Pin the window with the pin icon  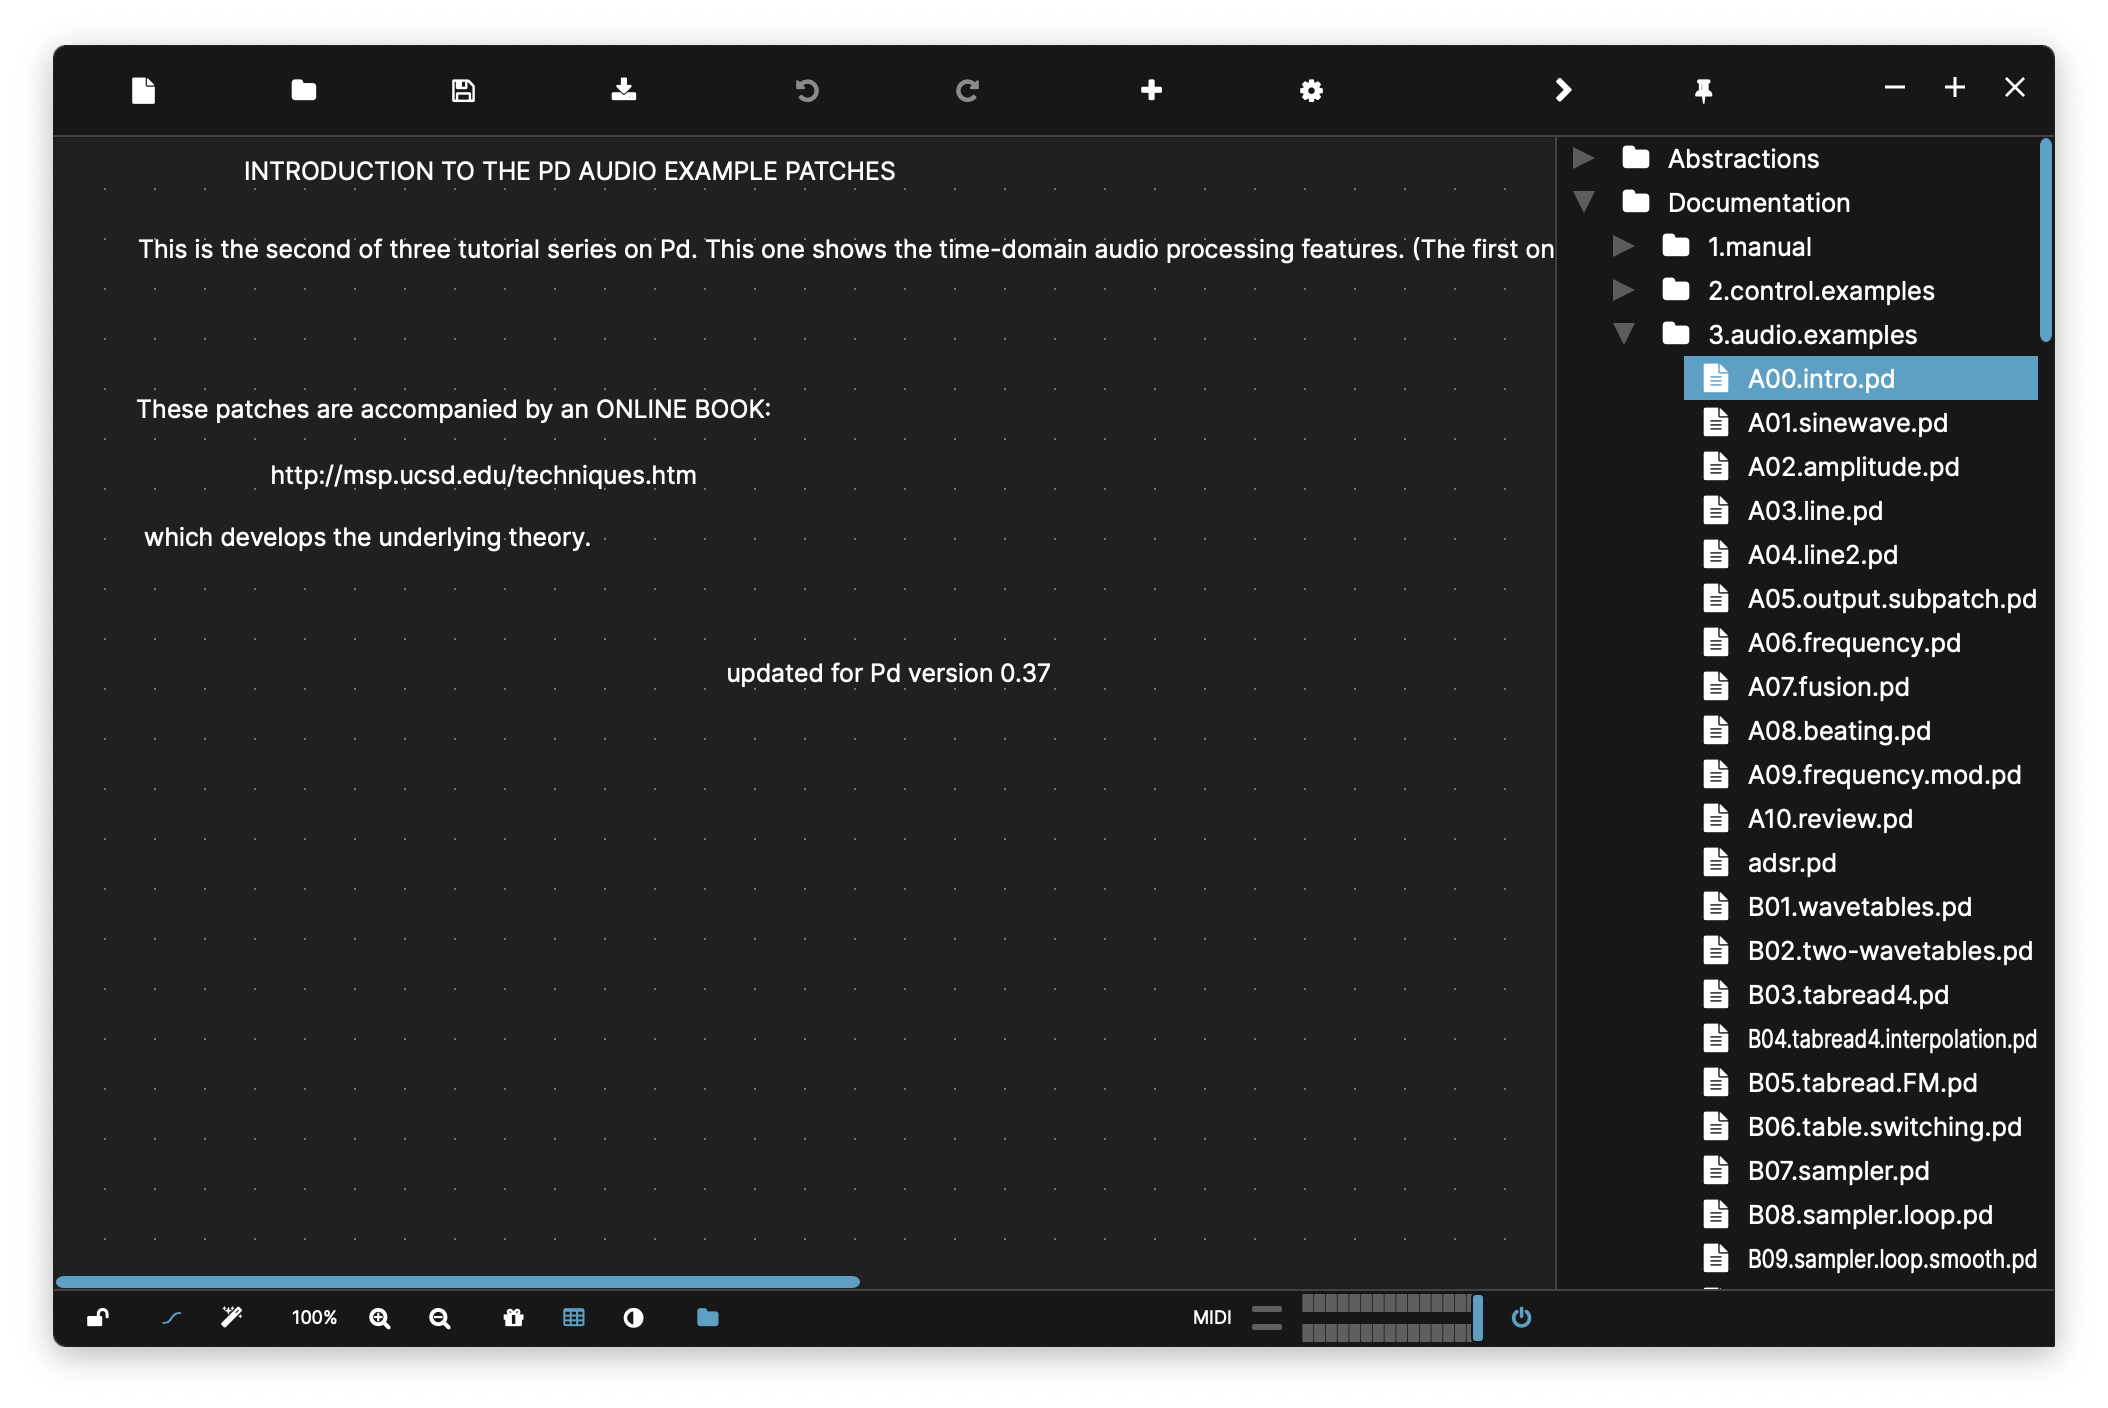pyautogui.click(x=1702, y=90)
